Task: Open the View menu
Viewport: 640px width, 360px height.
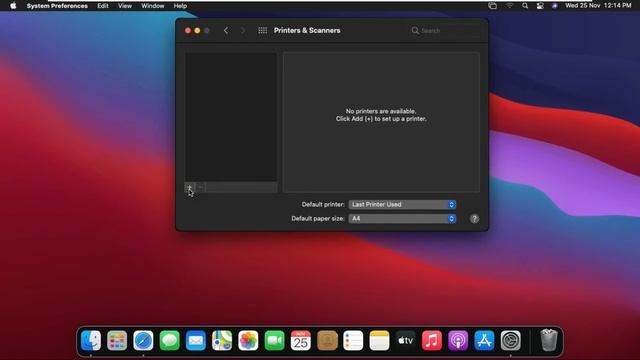Action: (125, 6)
